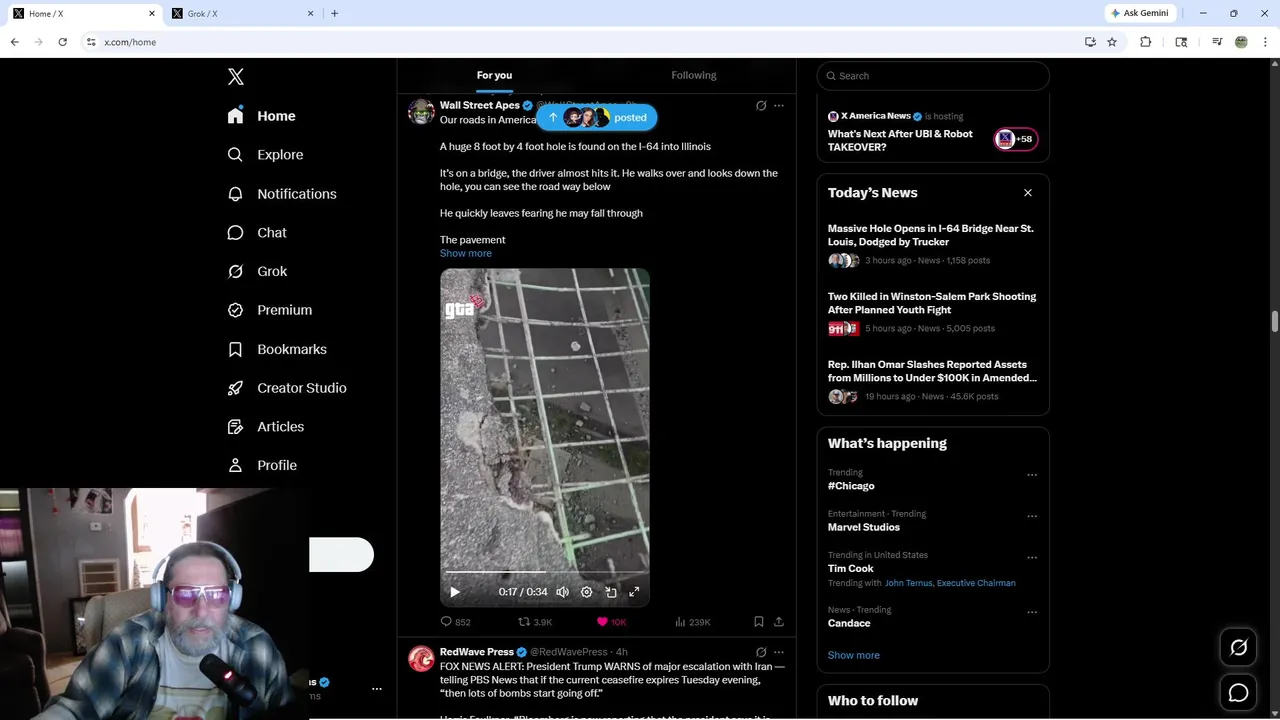This screenshot has width=1280, height=720.
Task: Click Grok icon on RedWave Press post
Action: (761, 652)
